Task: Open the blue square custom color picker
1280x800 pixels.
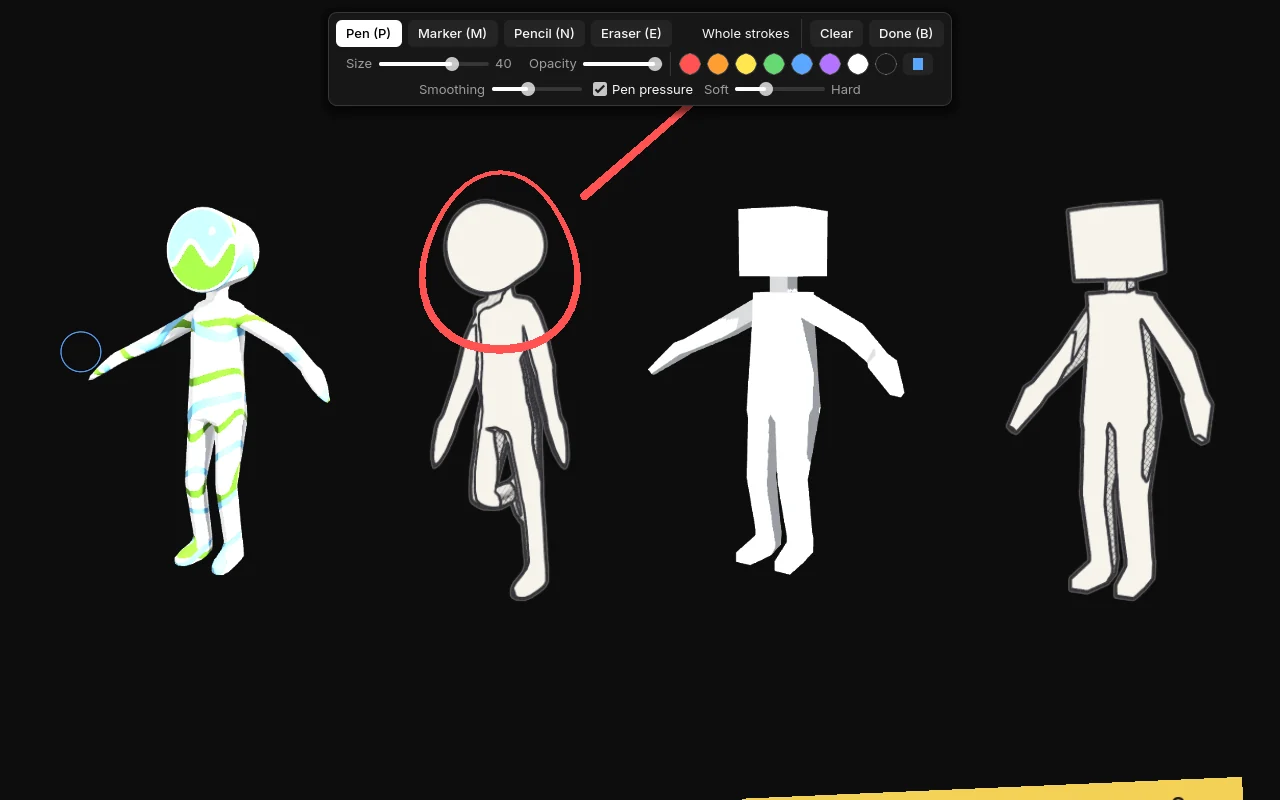Action: tap(918, 64)
